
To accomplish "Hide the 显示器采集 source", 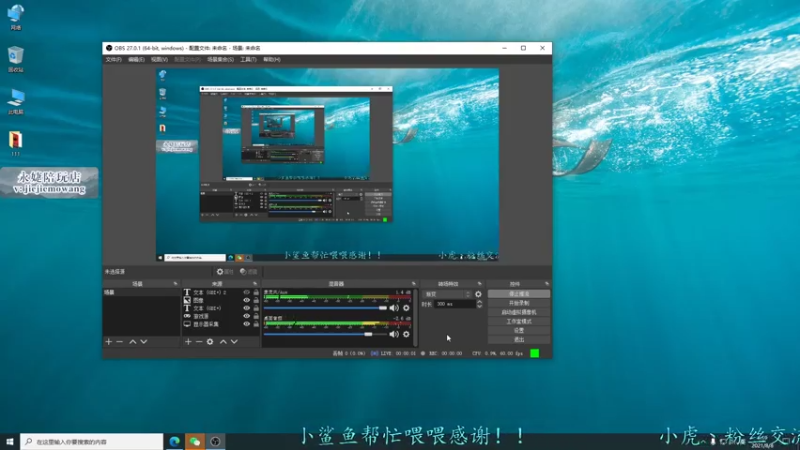I will (246, 324).
